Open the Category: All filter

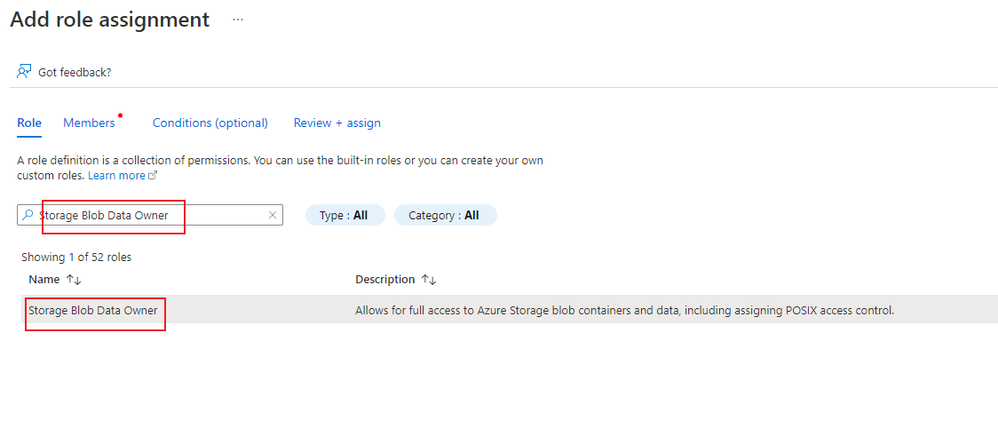coord(444,215)
